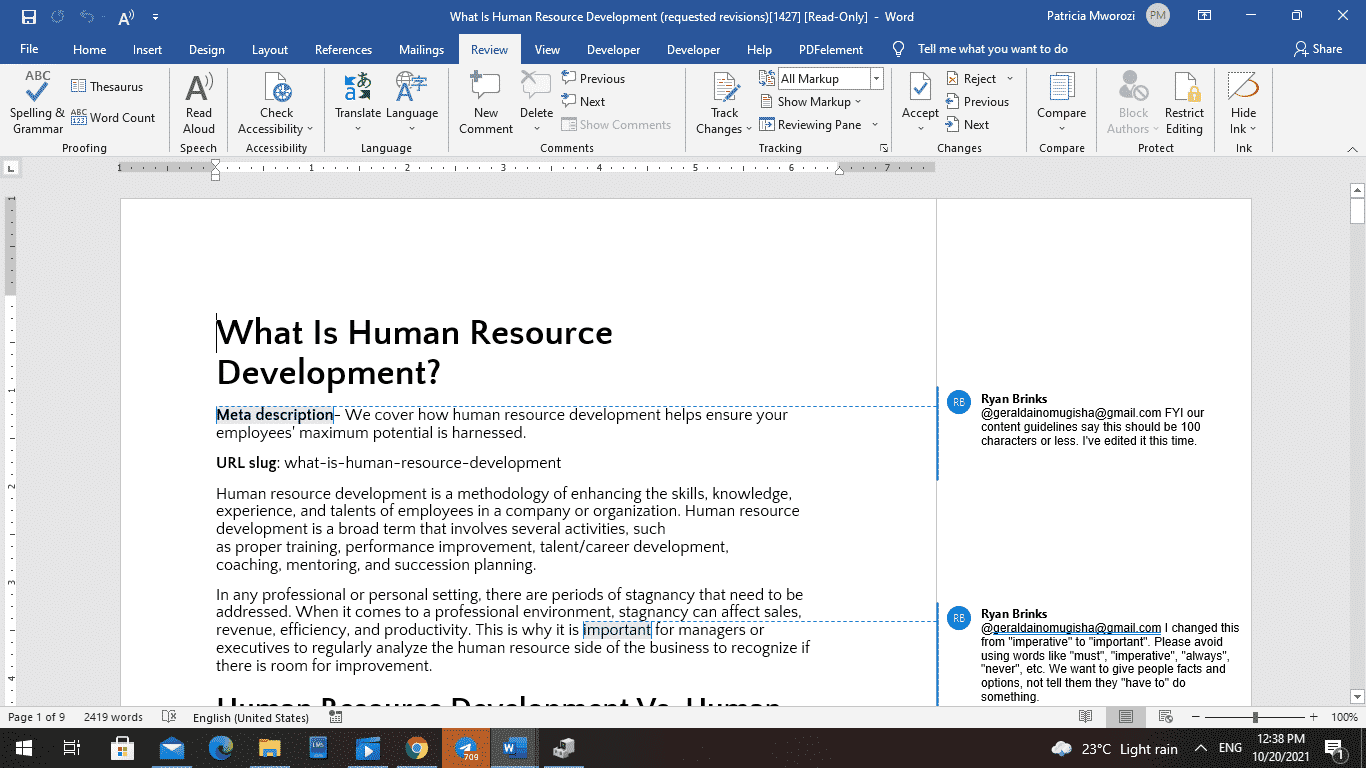Open the All Markup dropdown
The width and height of the screenshot is (1366, 768).
tap(875, 78)
